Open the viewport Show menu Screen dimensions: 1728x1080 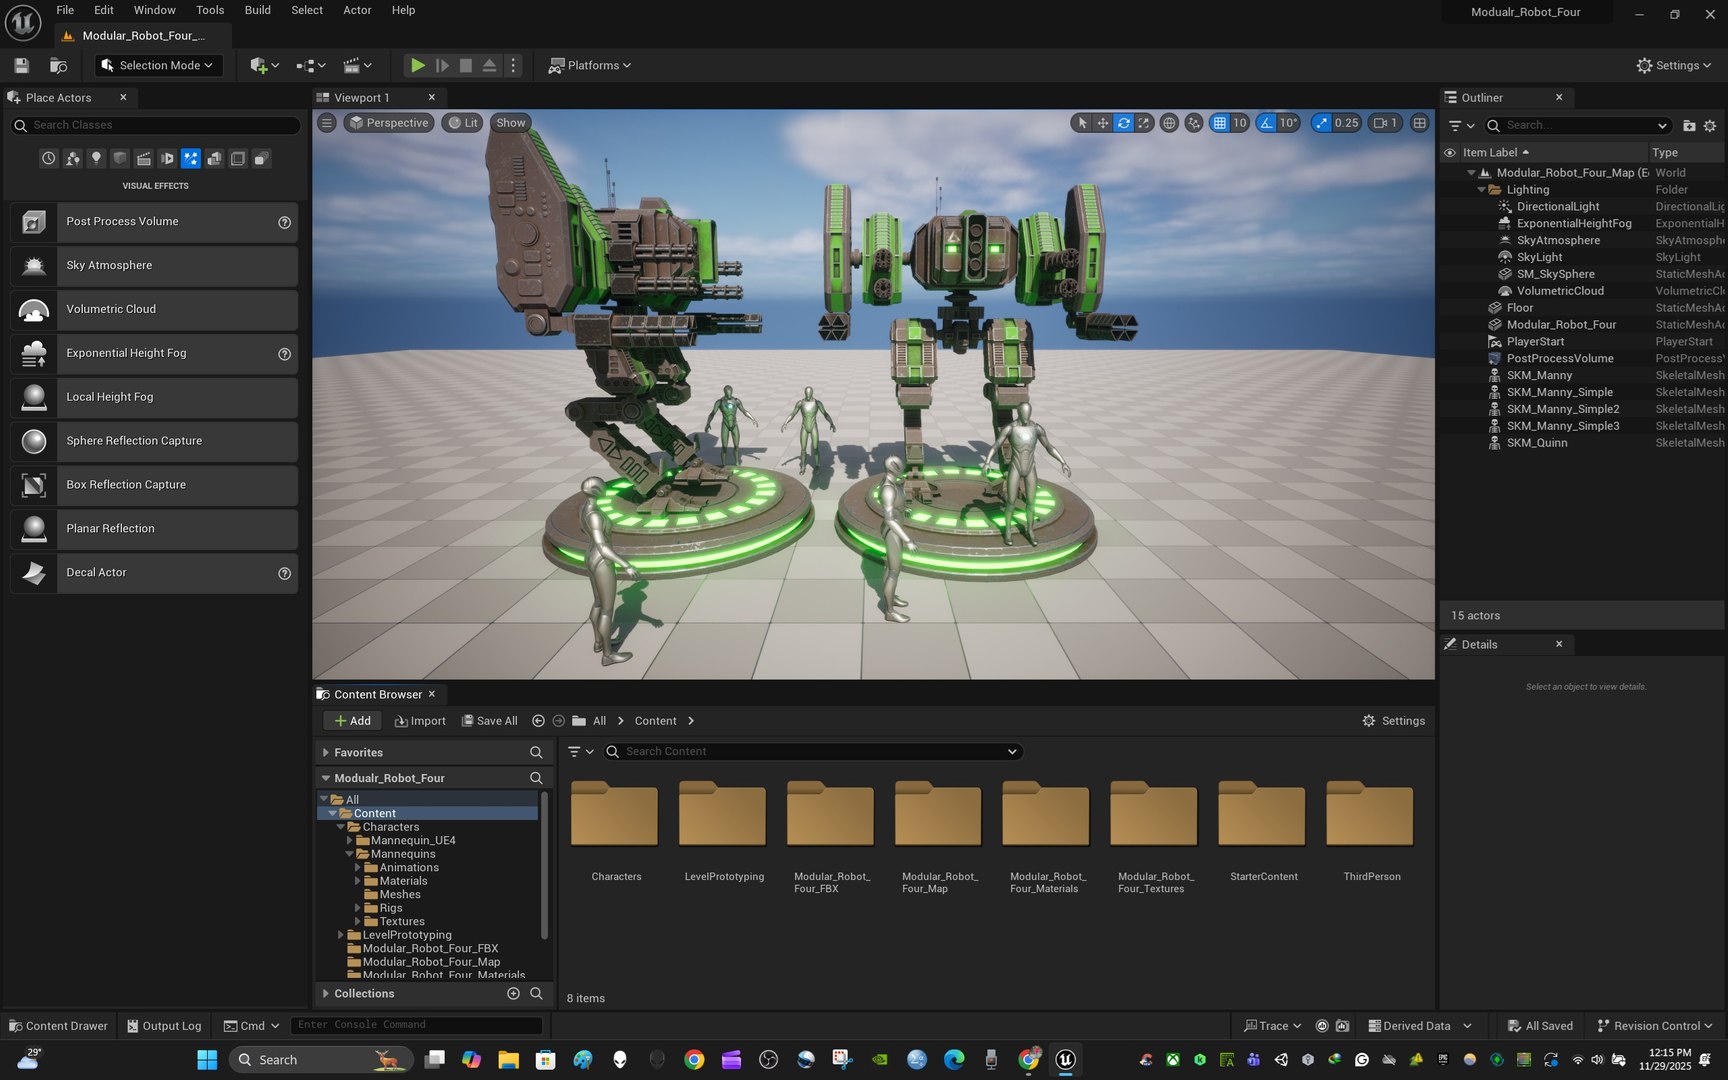510,123
